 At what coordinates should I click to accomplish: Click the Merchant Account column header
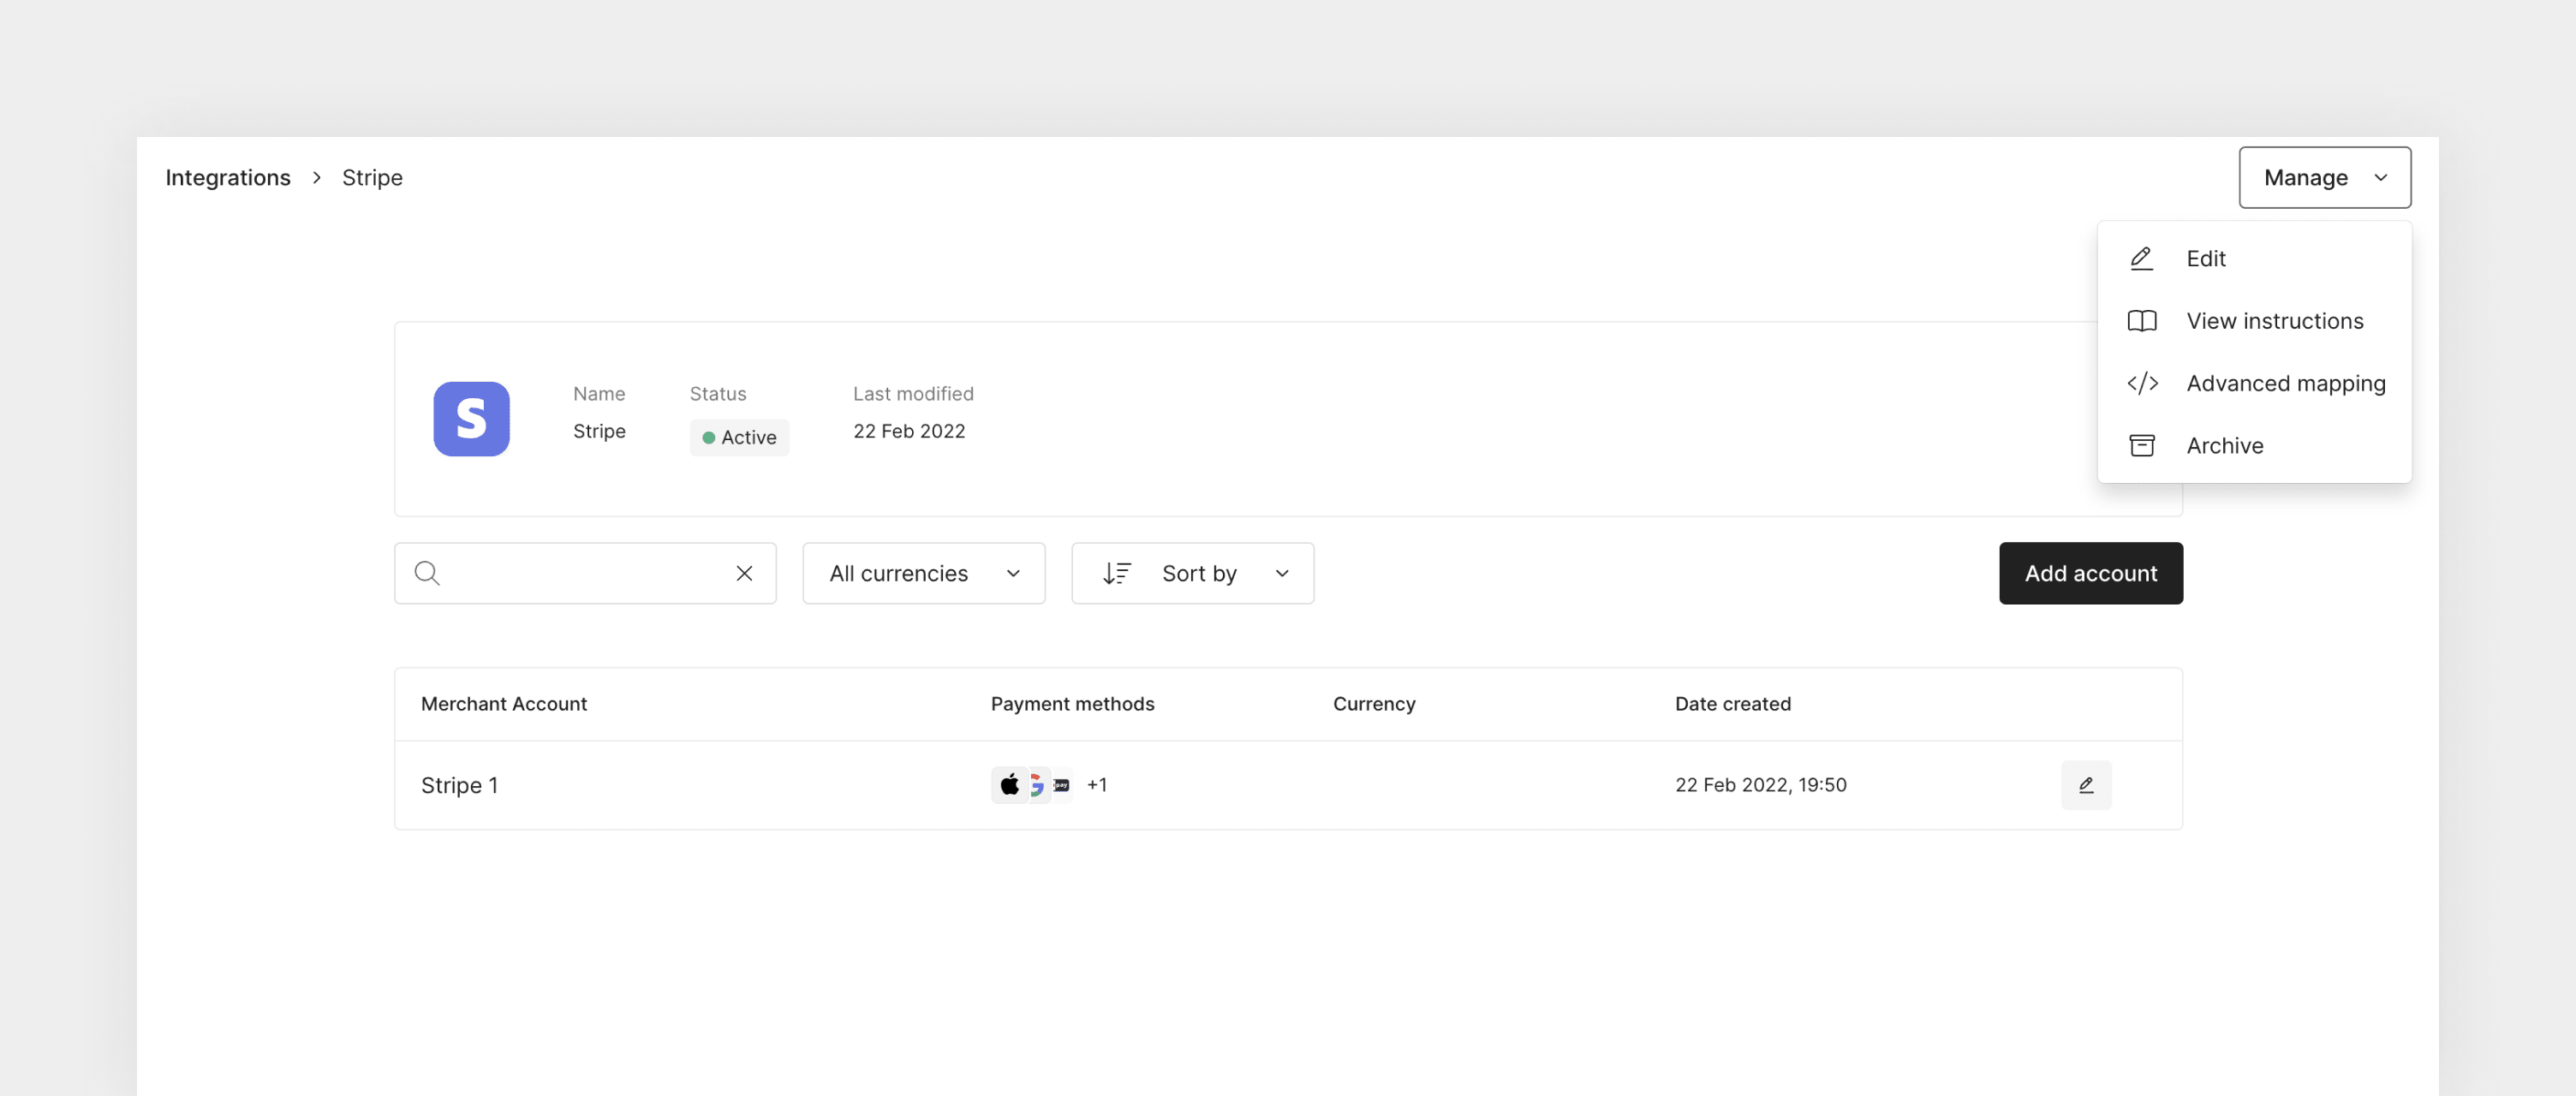coord(504,704)
